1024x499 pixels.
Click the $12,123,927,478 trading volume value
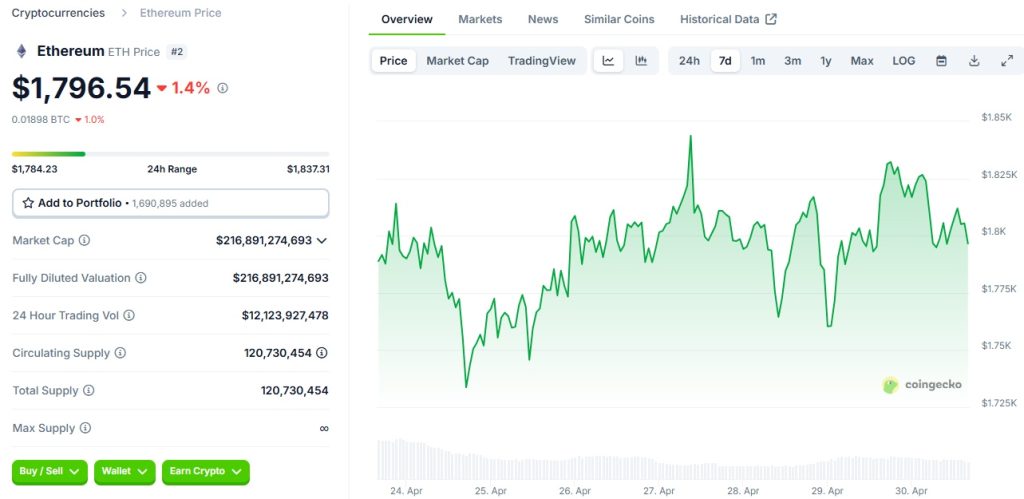click(285, 315)
